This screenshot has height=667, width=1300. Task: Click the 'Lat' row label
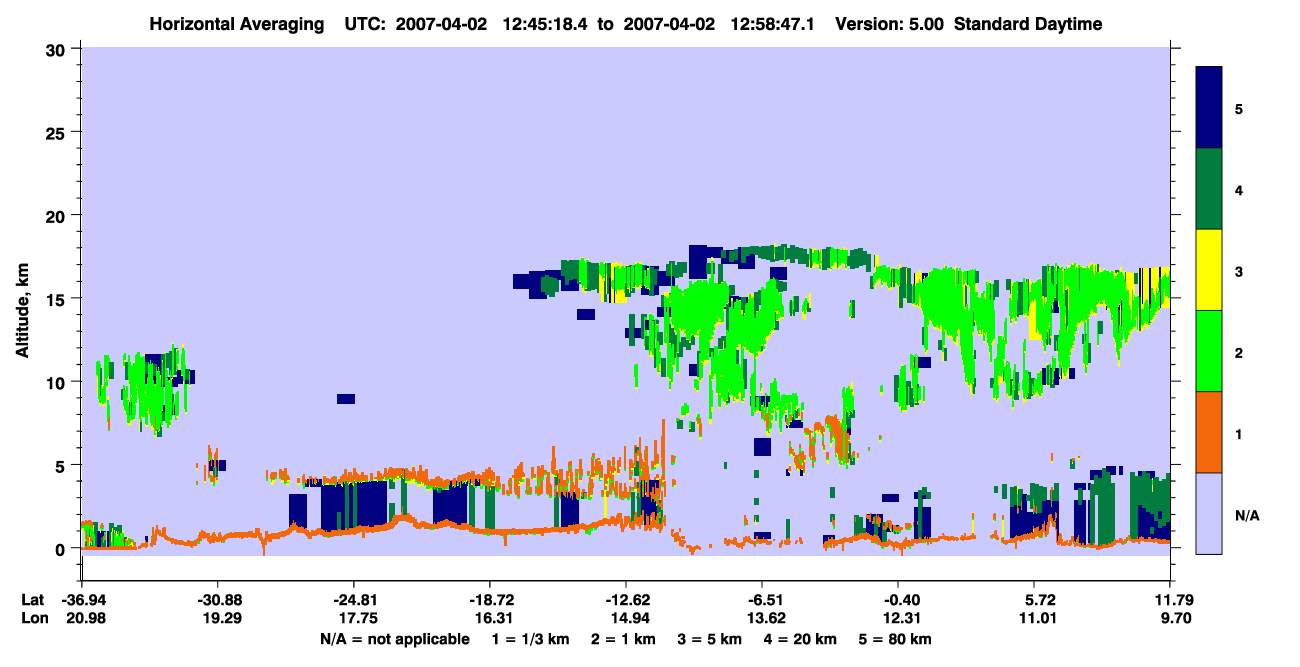[33, 600]
